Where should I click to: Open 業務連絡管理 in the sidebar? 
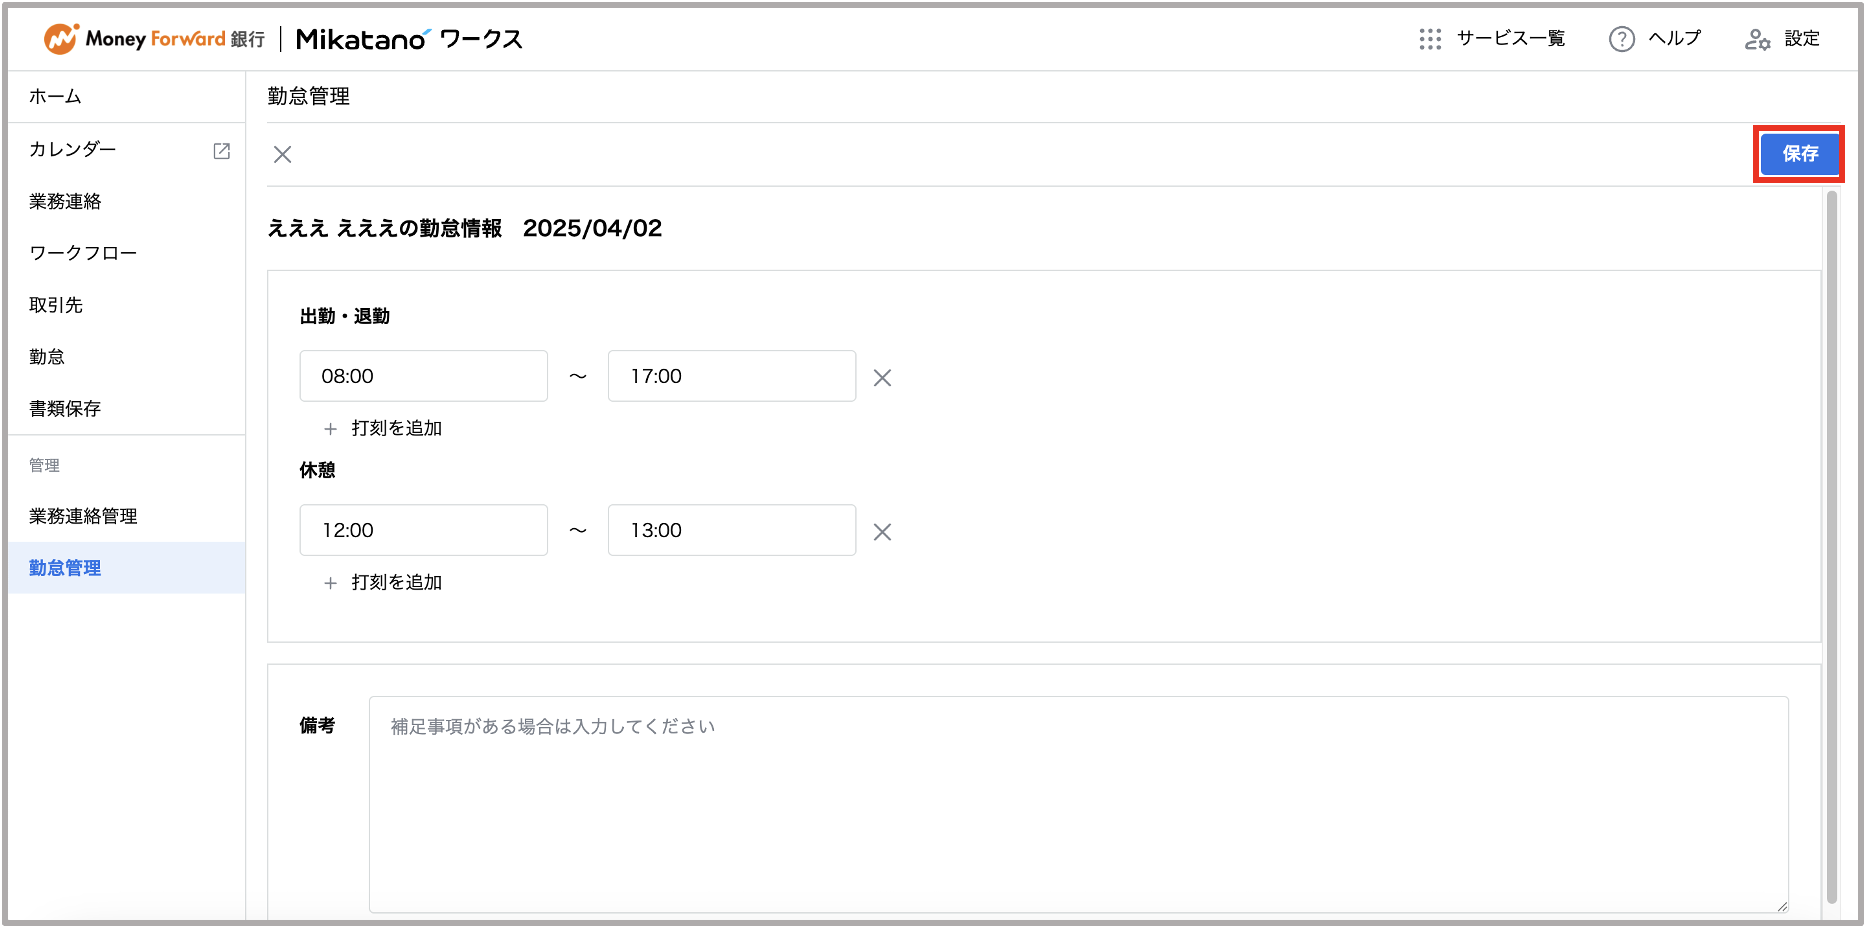tap(127, 516)
